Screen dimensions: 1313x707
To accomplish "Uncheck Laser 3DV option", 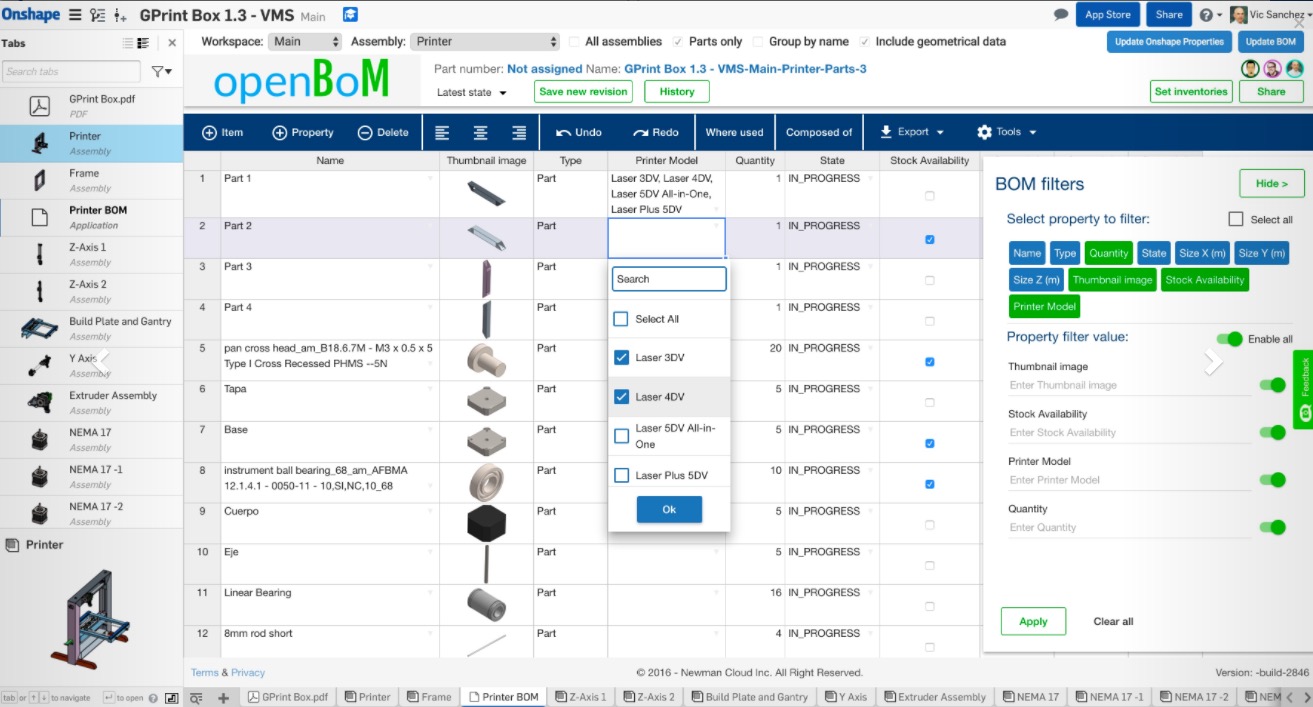I will click(621, 357).
